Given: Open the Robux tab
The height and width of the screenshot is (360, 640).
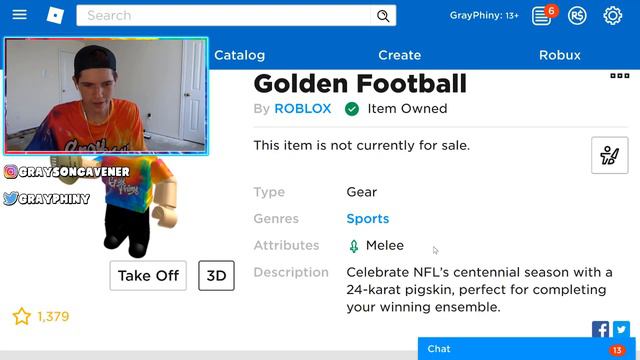Looking at the screenshot, I should coord(560,55).
